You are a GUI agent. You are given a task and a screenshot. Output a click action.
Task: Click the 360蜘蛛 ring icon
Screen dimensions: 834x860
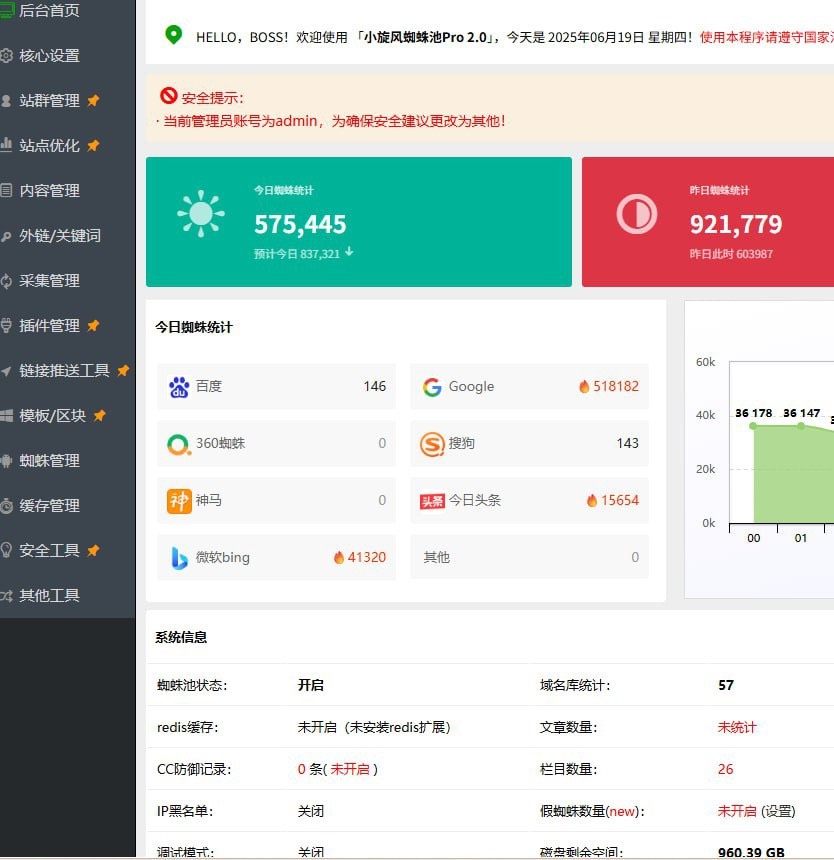coord(178,444)
